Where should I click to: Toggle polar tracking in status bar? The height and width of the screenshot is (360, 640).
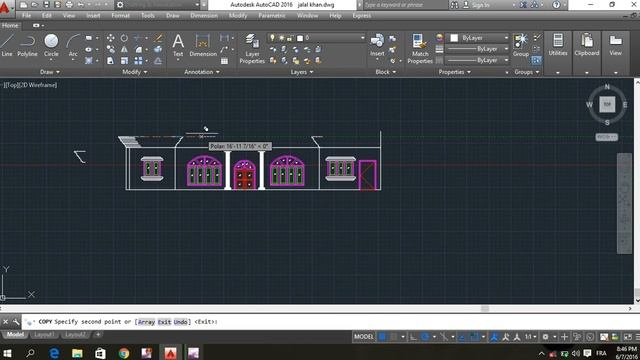click(425, 337)
